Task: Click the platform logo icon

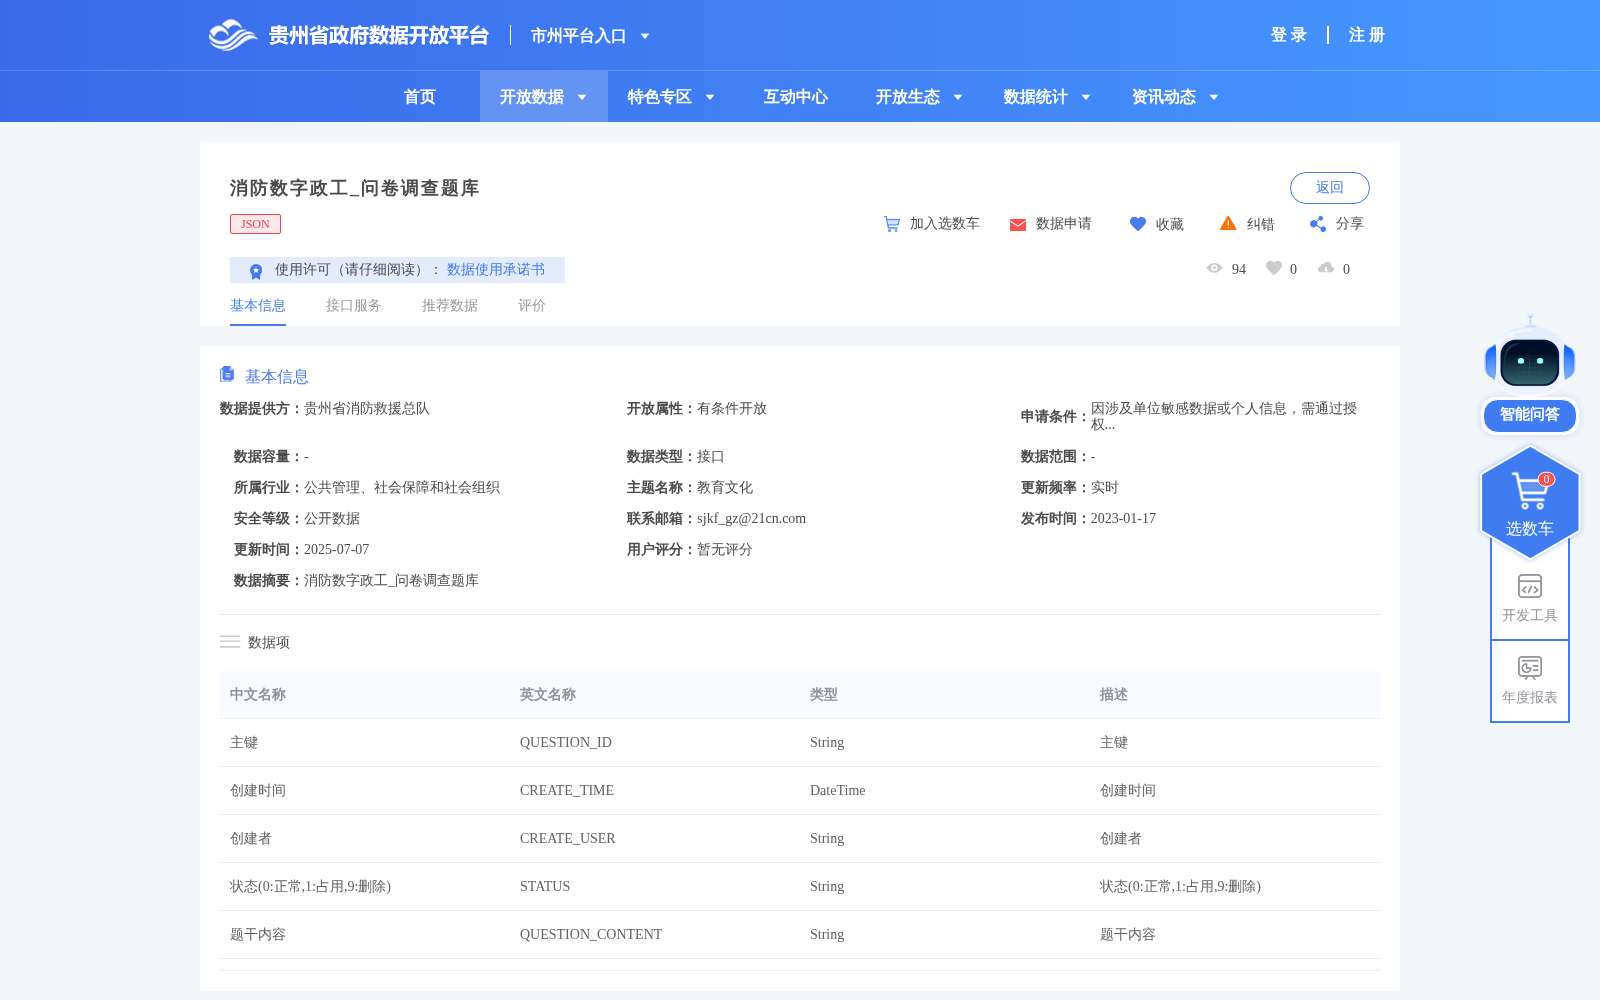Action: click(x=232, y=35)
